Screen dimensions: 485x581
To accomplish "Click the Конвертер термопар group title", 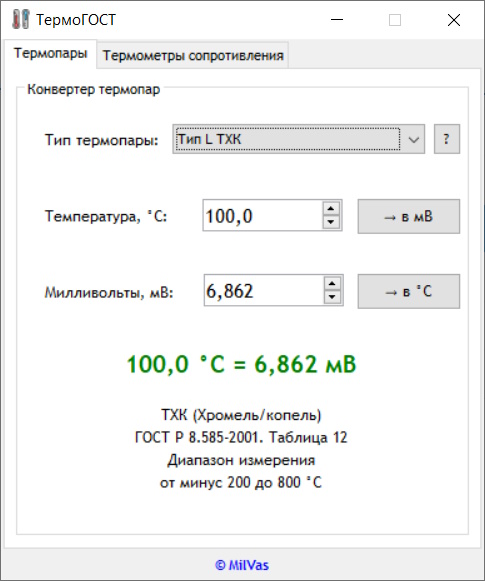I will (94, 89).
